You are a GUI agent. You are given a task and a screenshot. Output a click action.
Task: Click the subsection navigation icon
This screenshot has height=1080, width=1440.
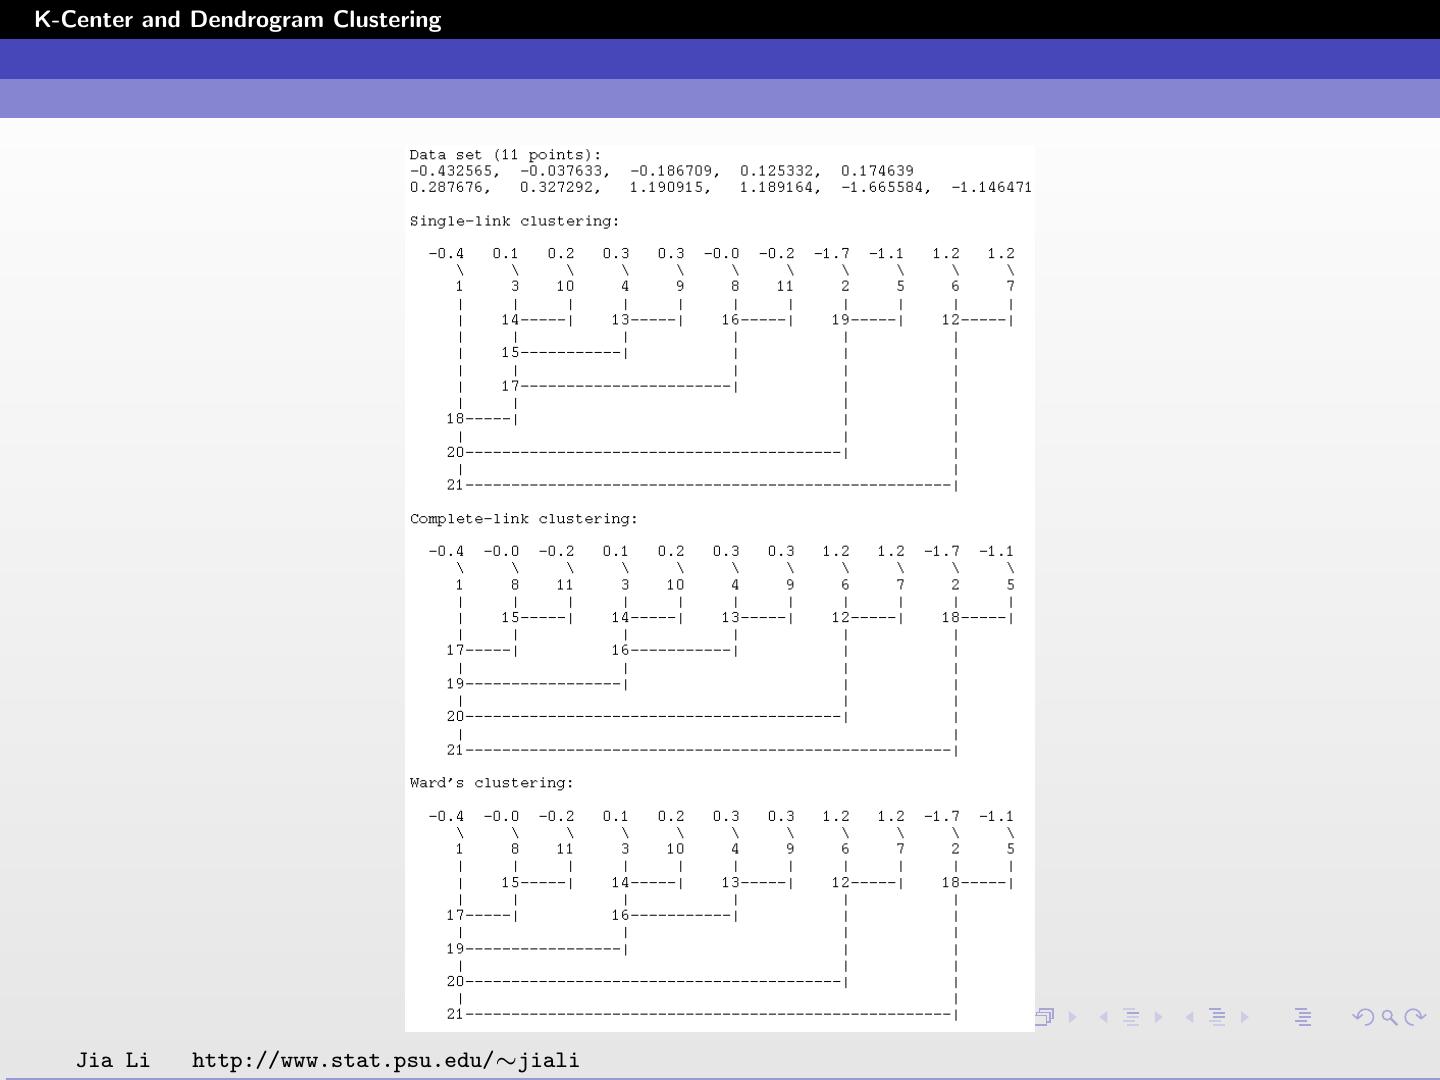[x=1131, y=1017]
